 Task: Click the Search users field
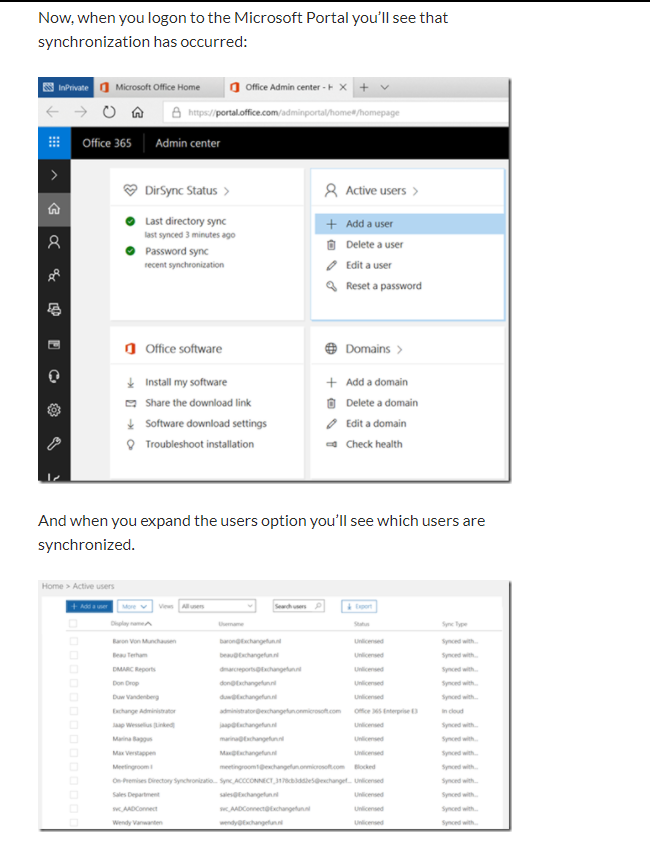[299, 606]
